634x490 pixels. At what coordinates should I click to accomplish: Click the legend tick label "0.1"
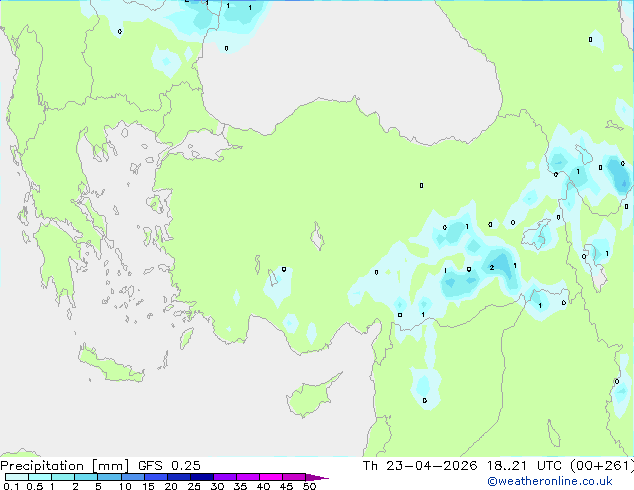(11, 486)
